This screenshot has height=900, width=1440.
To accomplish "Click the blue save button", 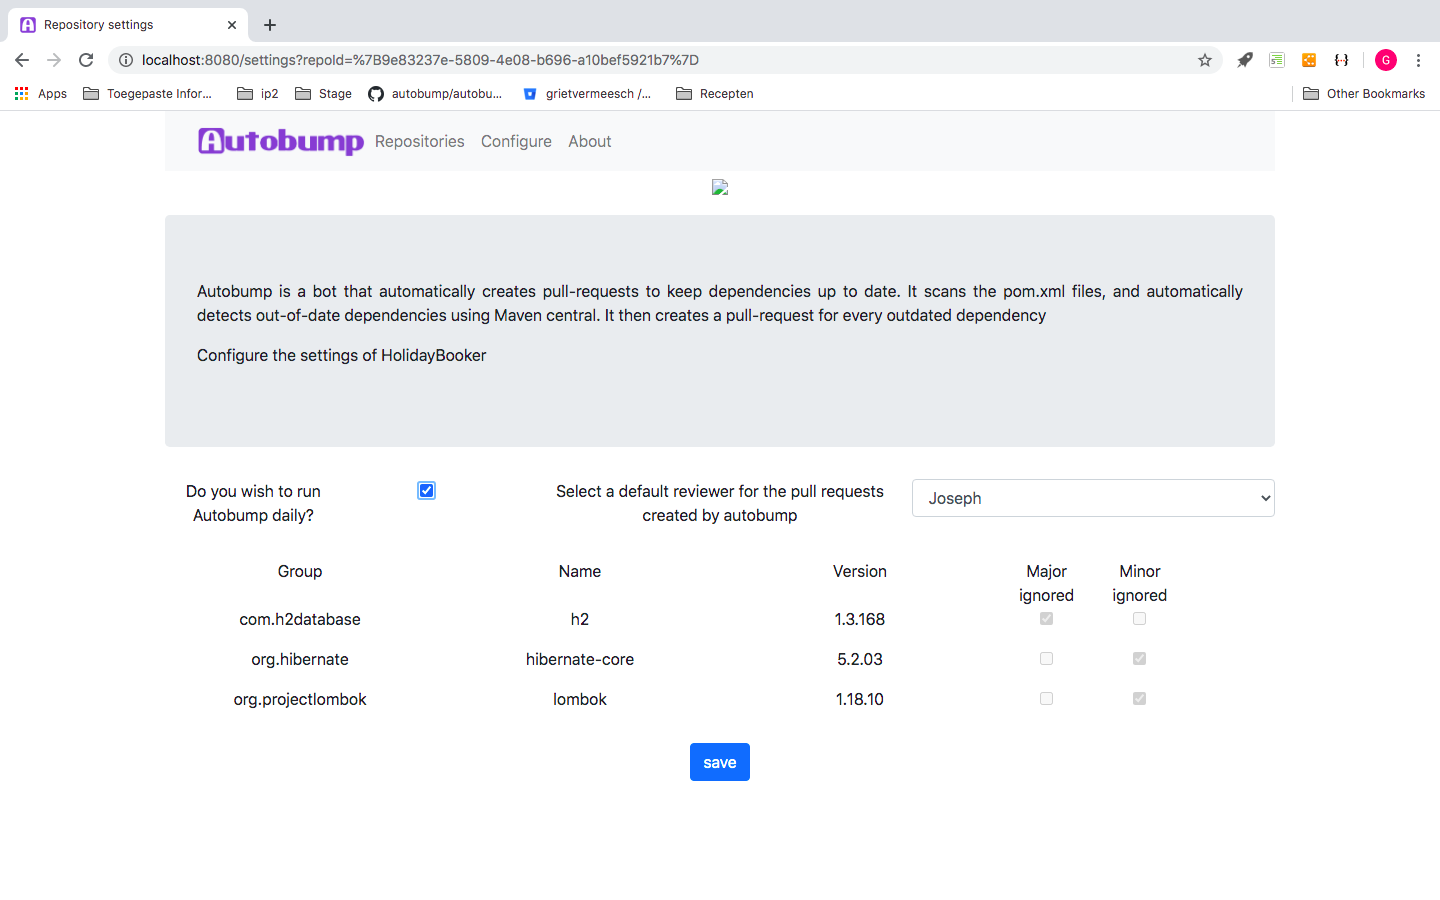I will [x=720, y=762].
